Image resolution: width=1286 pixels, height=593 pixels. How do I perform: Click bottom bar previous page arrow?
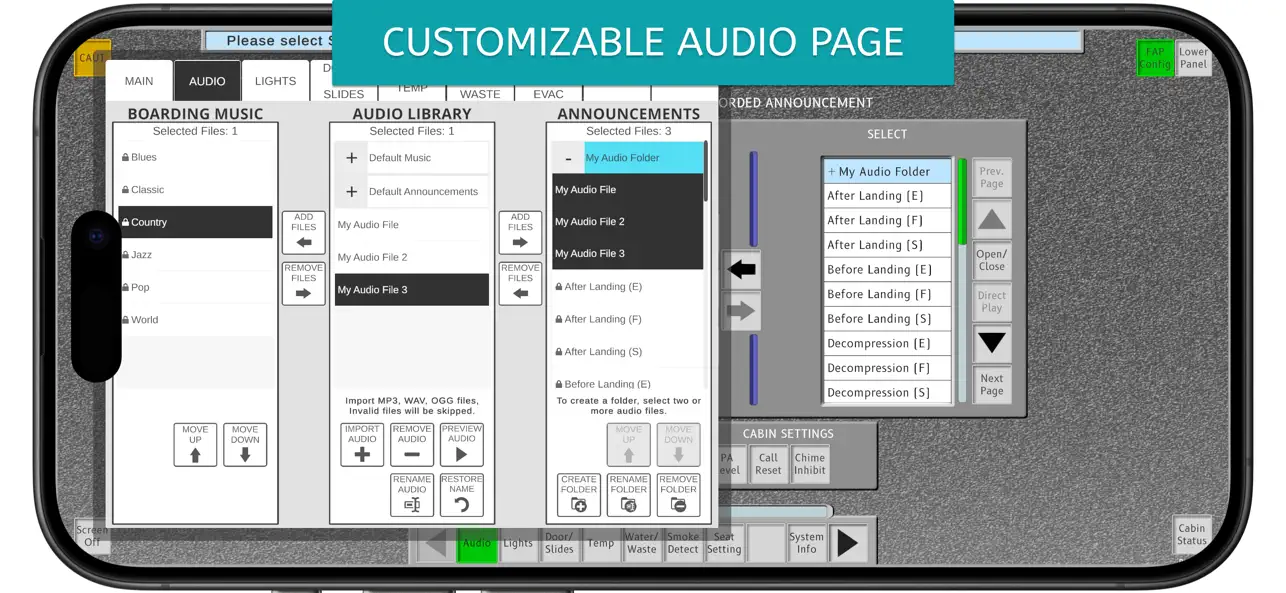(x=435, y=543)
